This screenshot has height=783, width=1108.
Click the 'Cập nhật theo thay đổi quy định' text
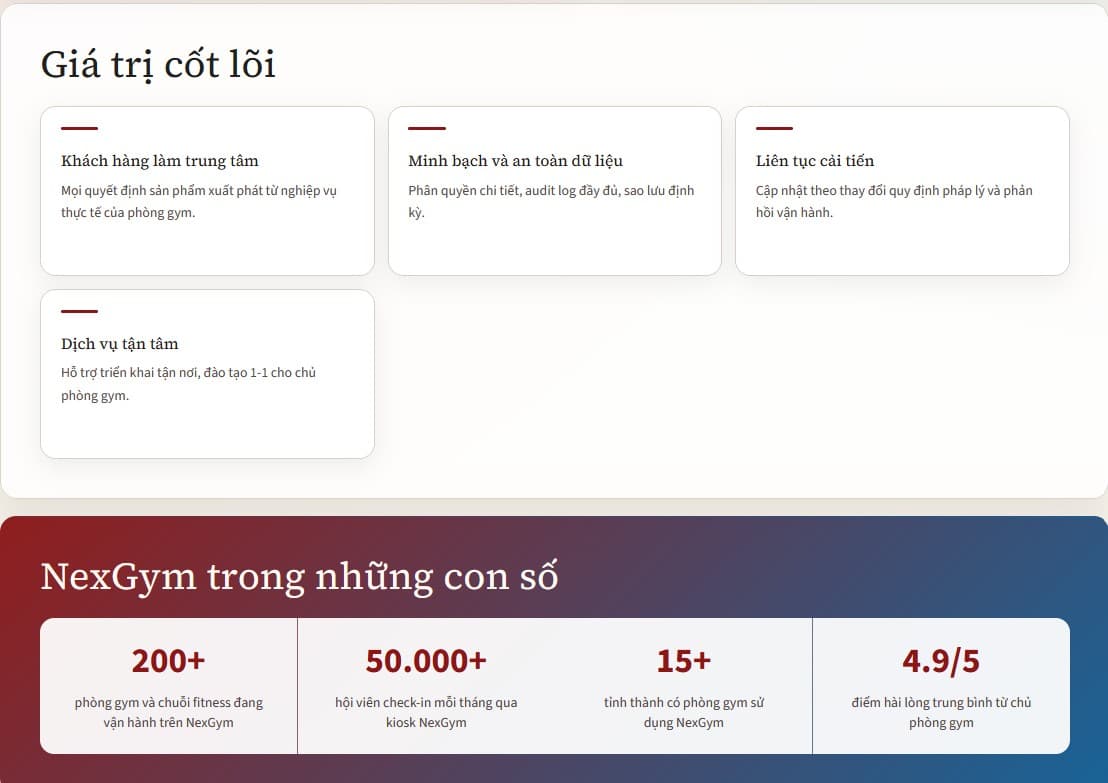point(894,201)
